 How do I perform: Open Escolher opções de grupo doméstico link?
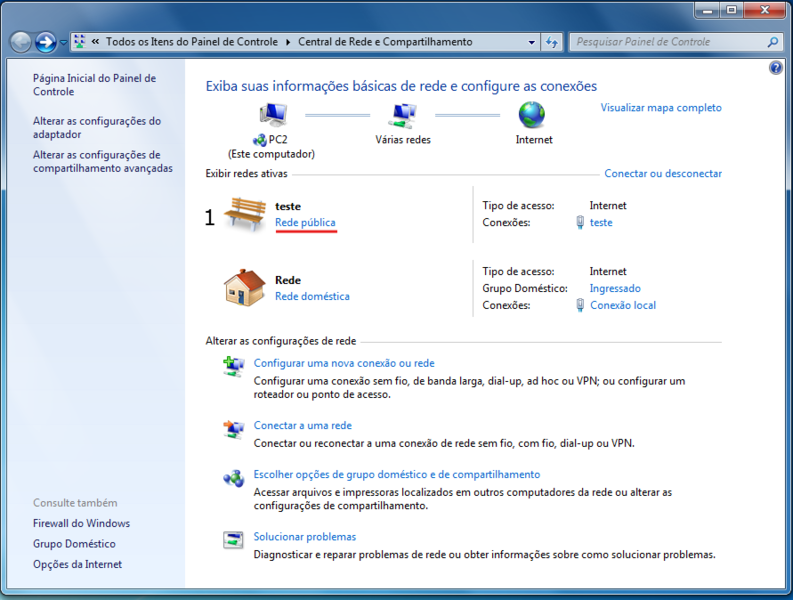tap(397, 475)
